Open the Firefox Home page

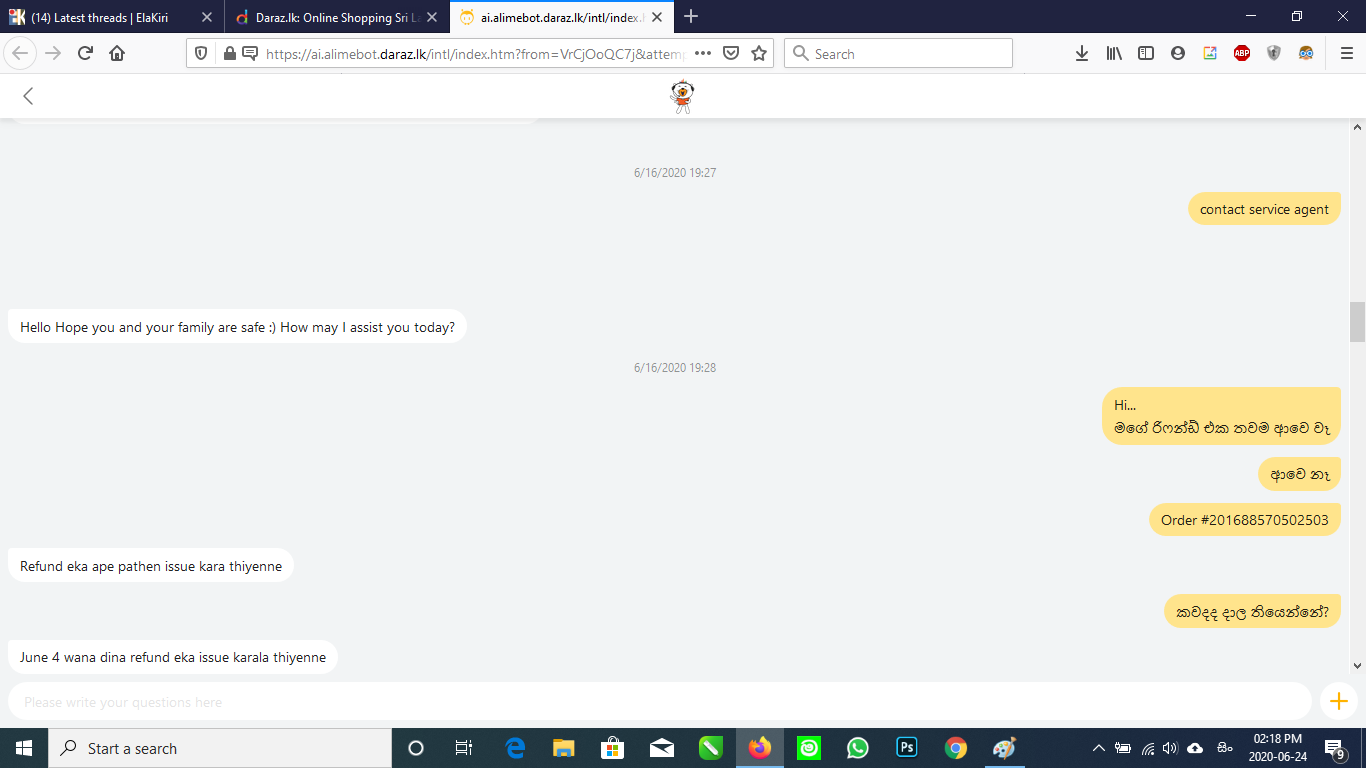click(117, 53)
